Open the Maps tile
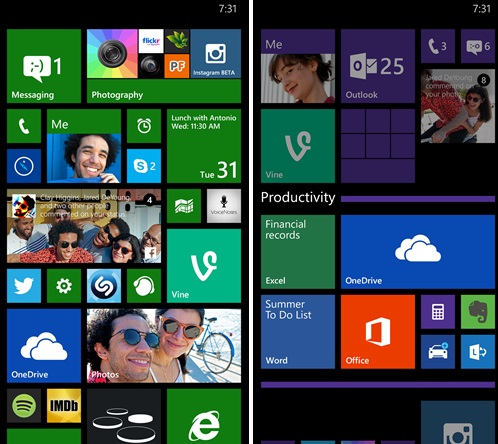This screenshot has width=498, height=444. click(x=184, y=206)
